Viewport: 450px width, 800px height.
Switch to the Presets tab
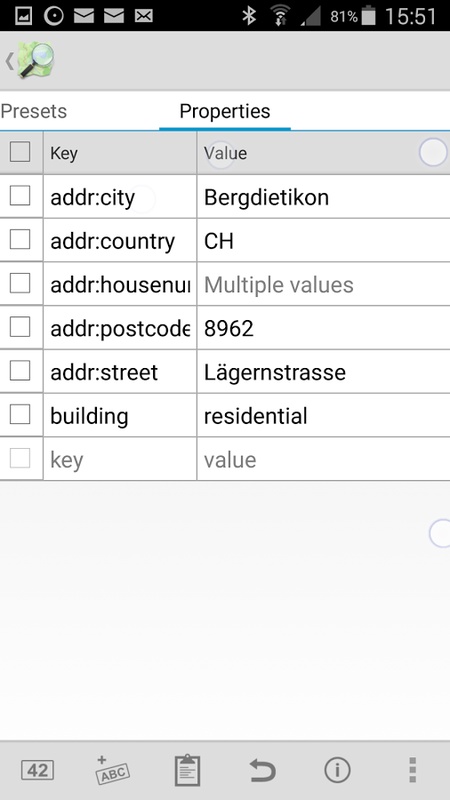point(34,111)
